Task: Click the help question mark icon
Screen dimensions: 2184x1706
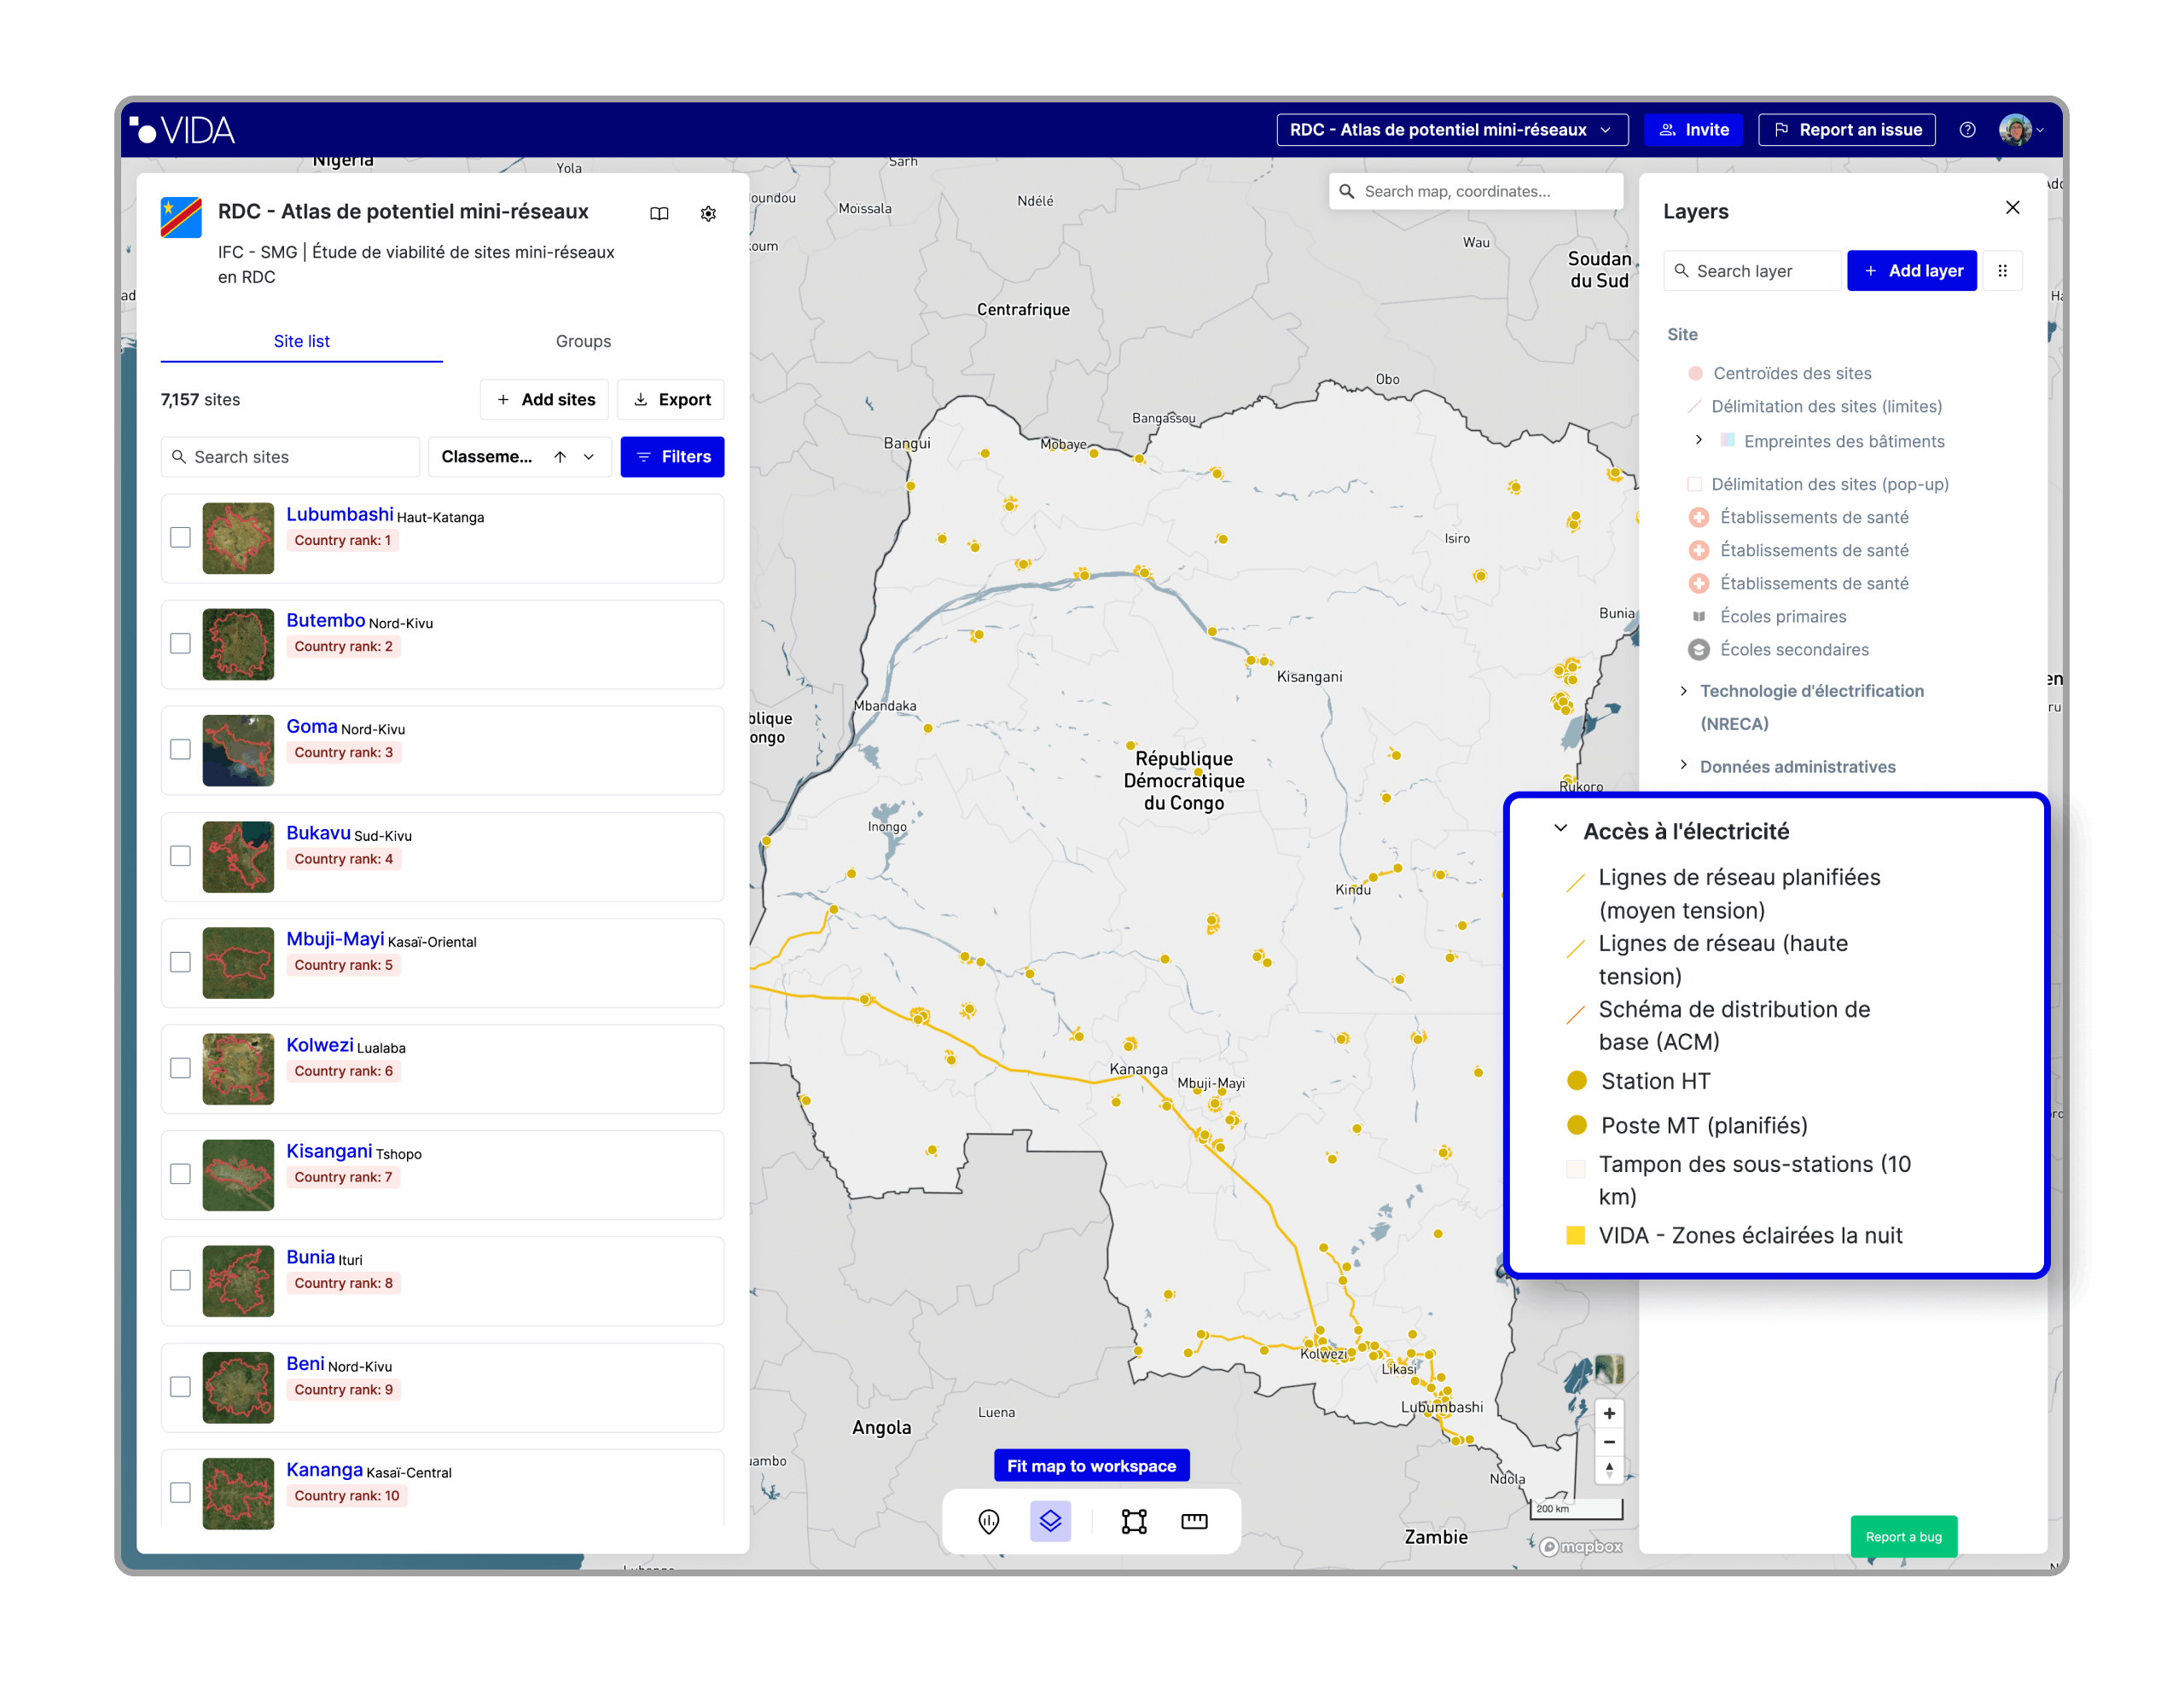Action: click(x=1967, y=130)
